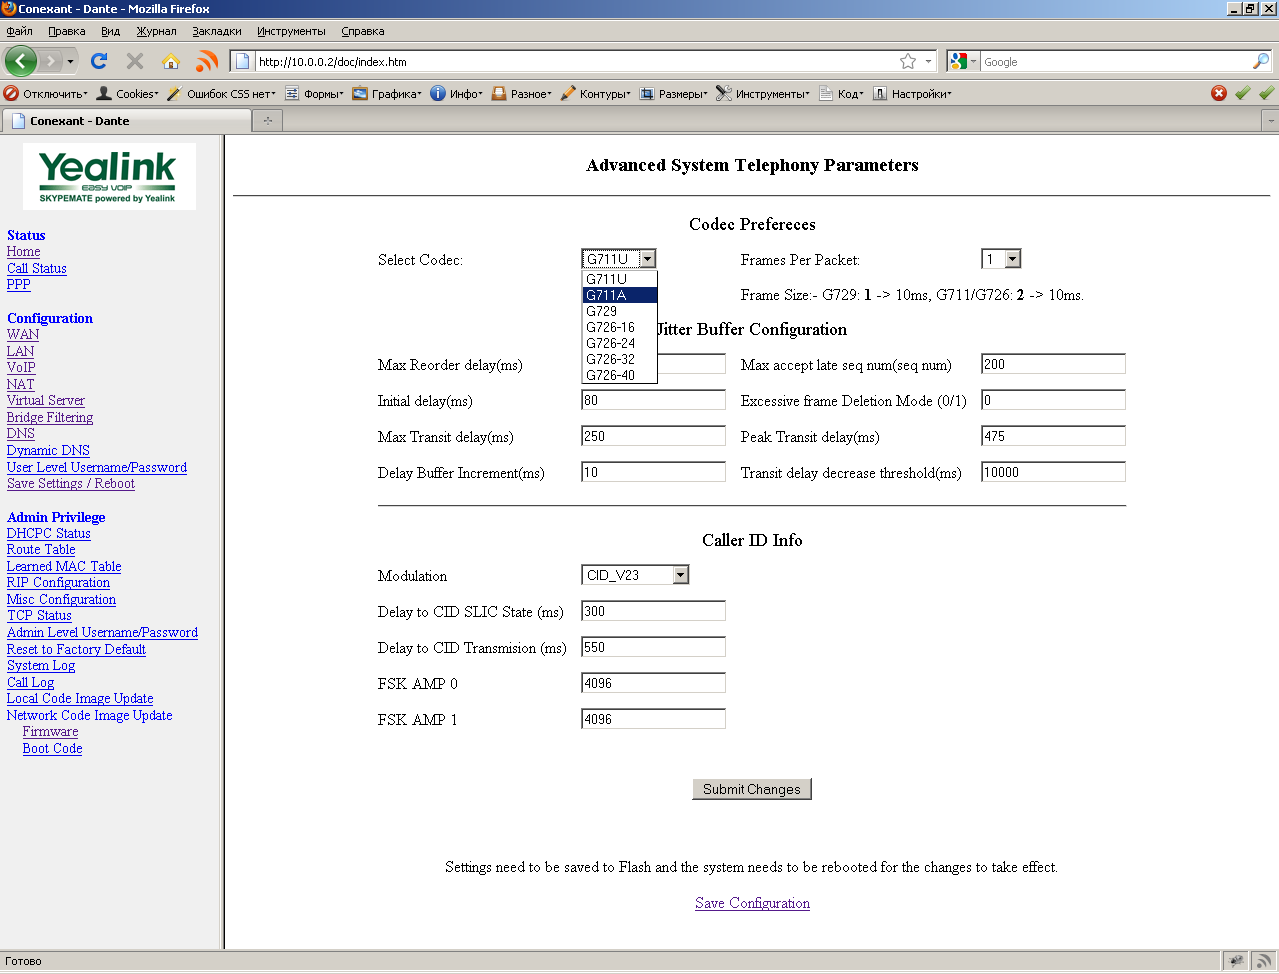
Task: Open the Отключить web developer menu
Action: (46, 93)
